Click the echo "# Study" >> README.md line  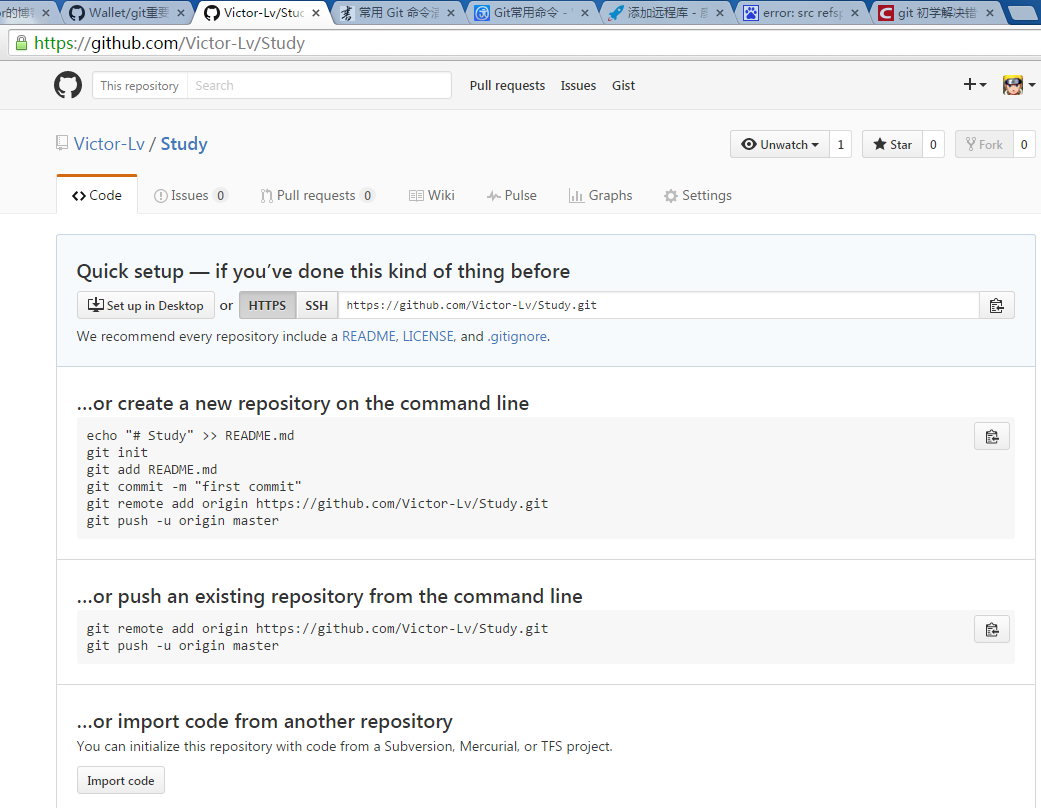point(190,436)
